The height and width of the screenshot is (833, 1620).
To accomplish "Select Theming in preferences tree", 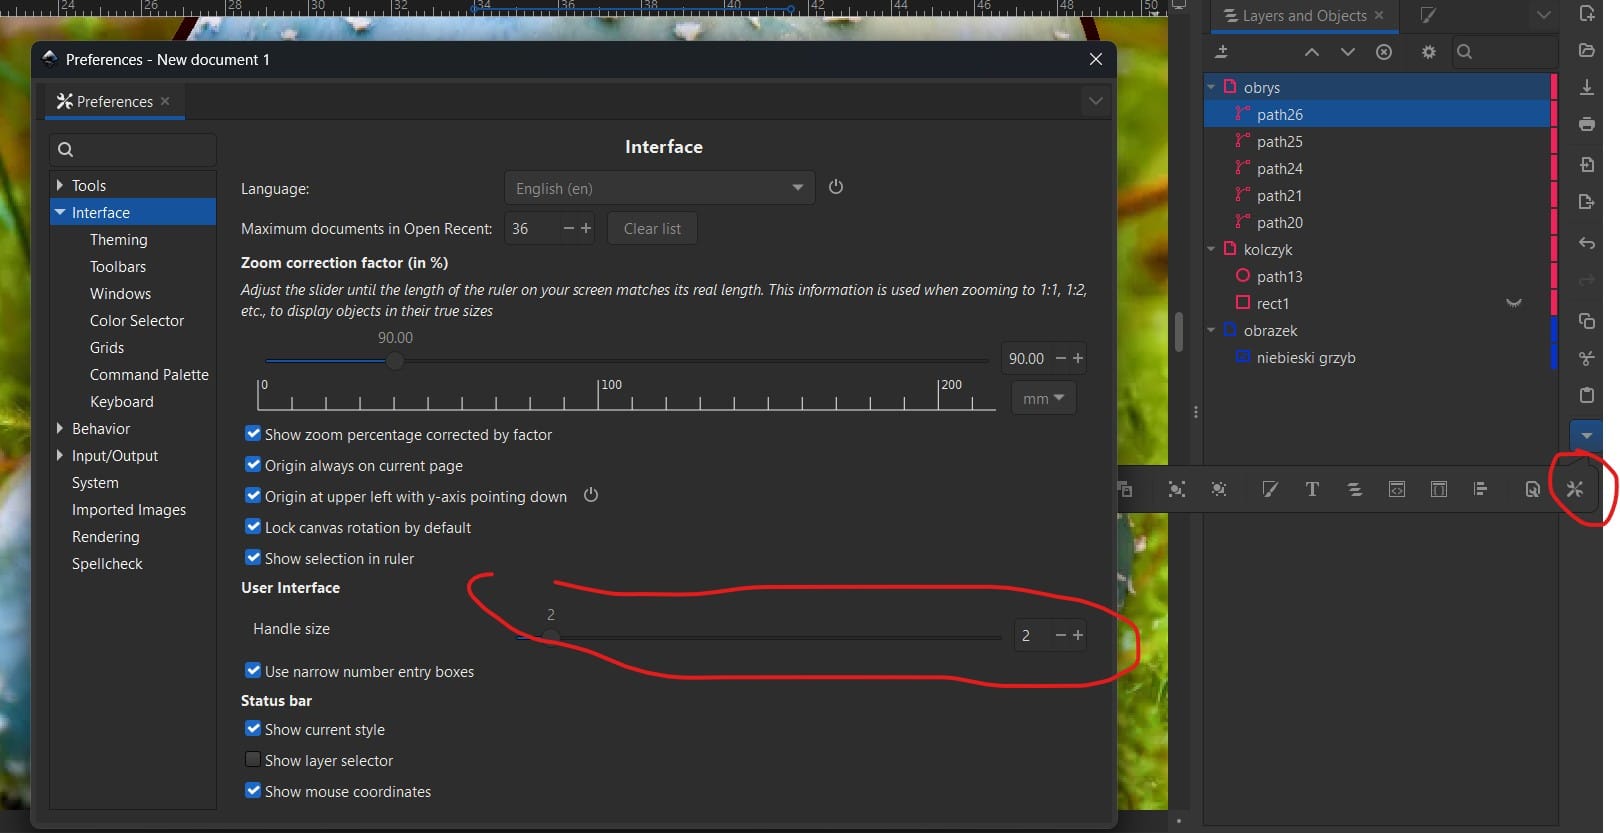I will tap(118, 240).
